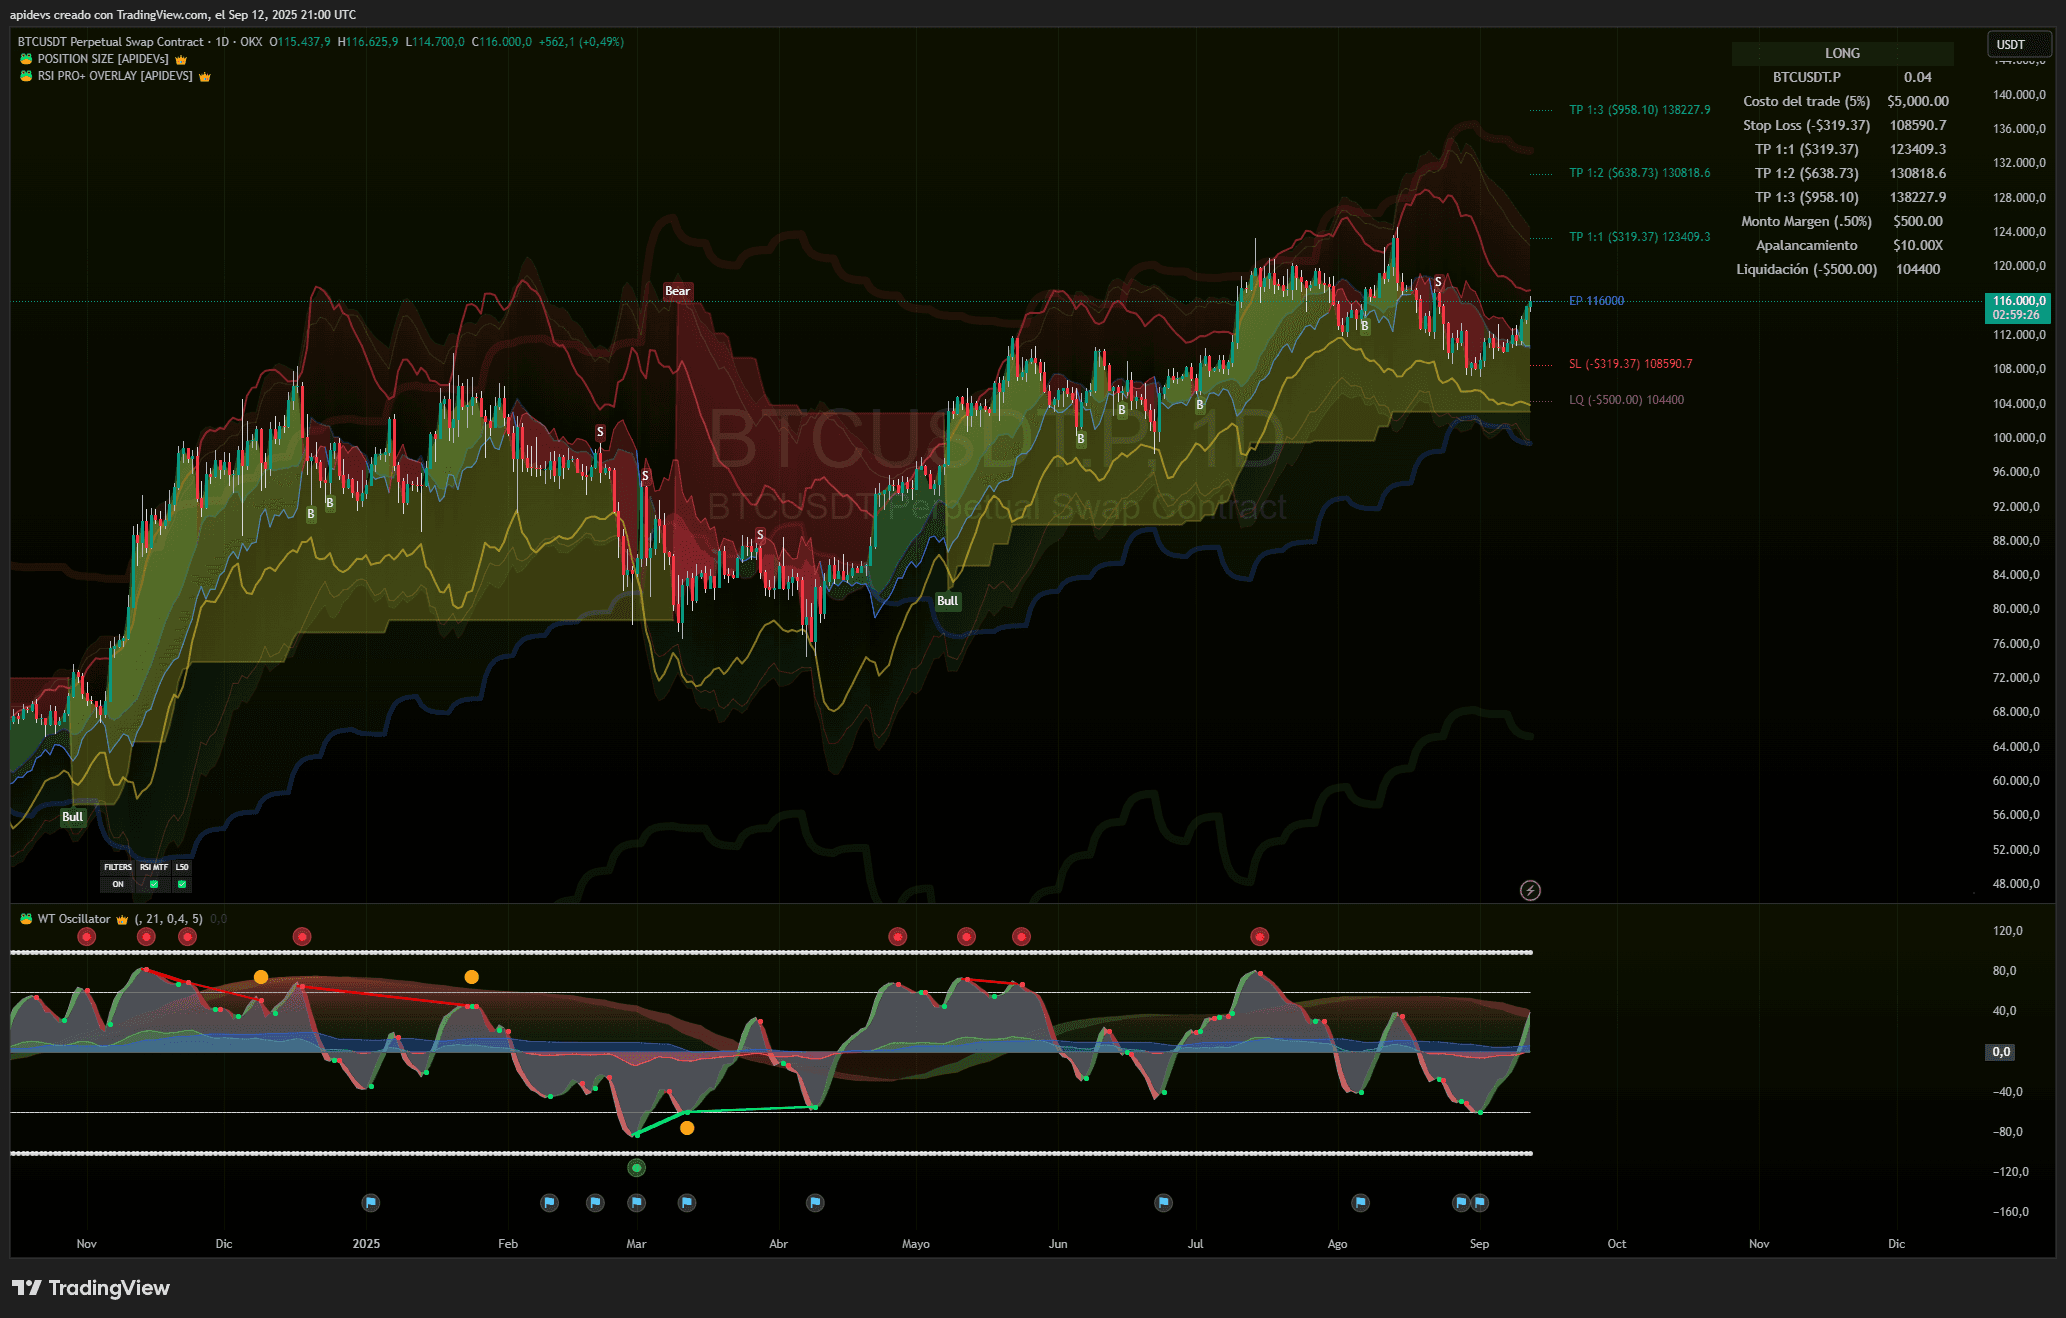Screen dimensions: 2066x1318
Task: Click blue flag marker above the Ago label
Action: click(x=1360, y=1202)
